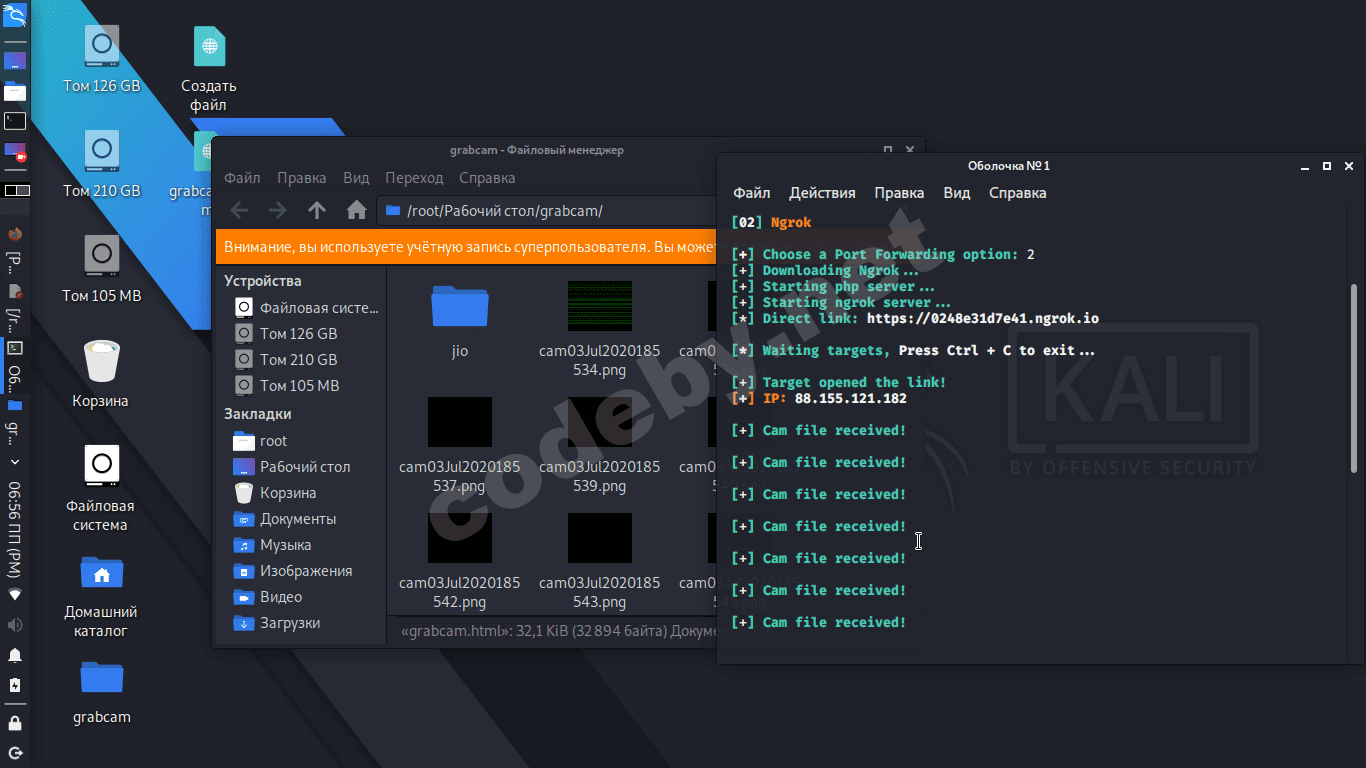Select Том 210 GB in the Устройства list
The height and width of the screenshot is (768, 1366).
(x=298, y=360)
